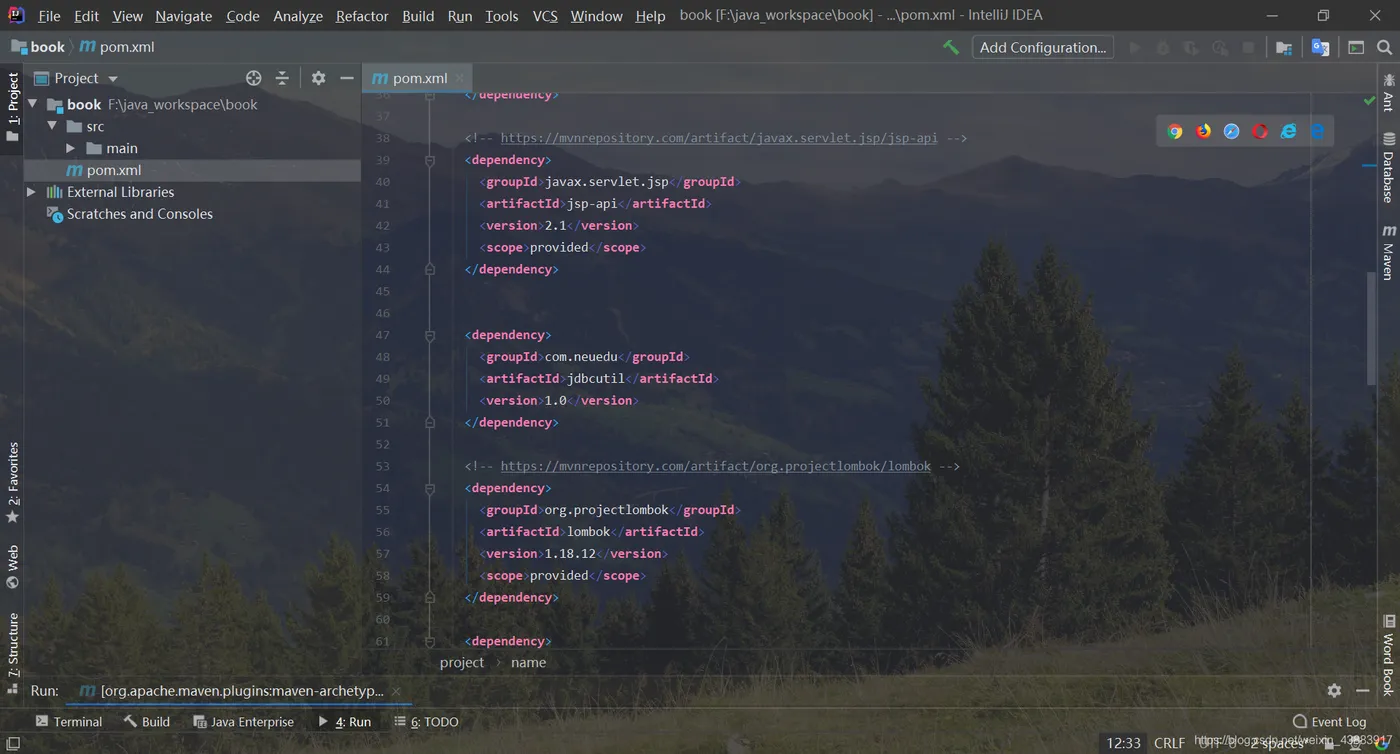Click the green Build Project hammer icon
Image resolution: width=1400 pixels, height=754 pixels.
[x=950, y=47]
